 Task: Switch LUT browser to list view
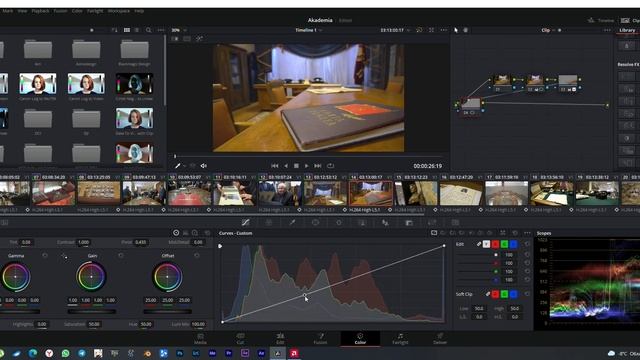pos(137,30)
